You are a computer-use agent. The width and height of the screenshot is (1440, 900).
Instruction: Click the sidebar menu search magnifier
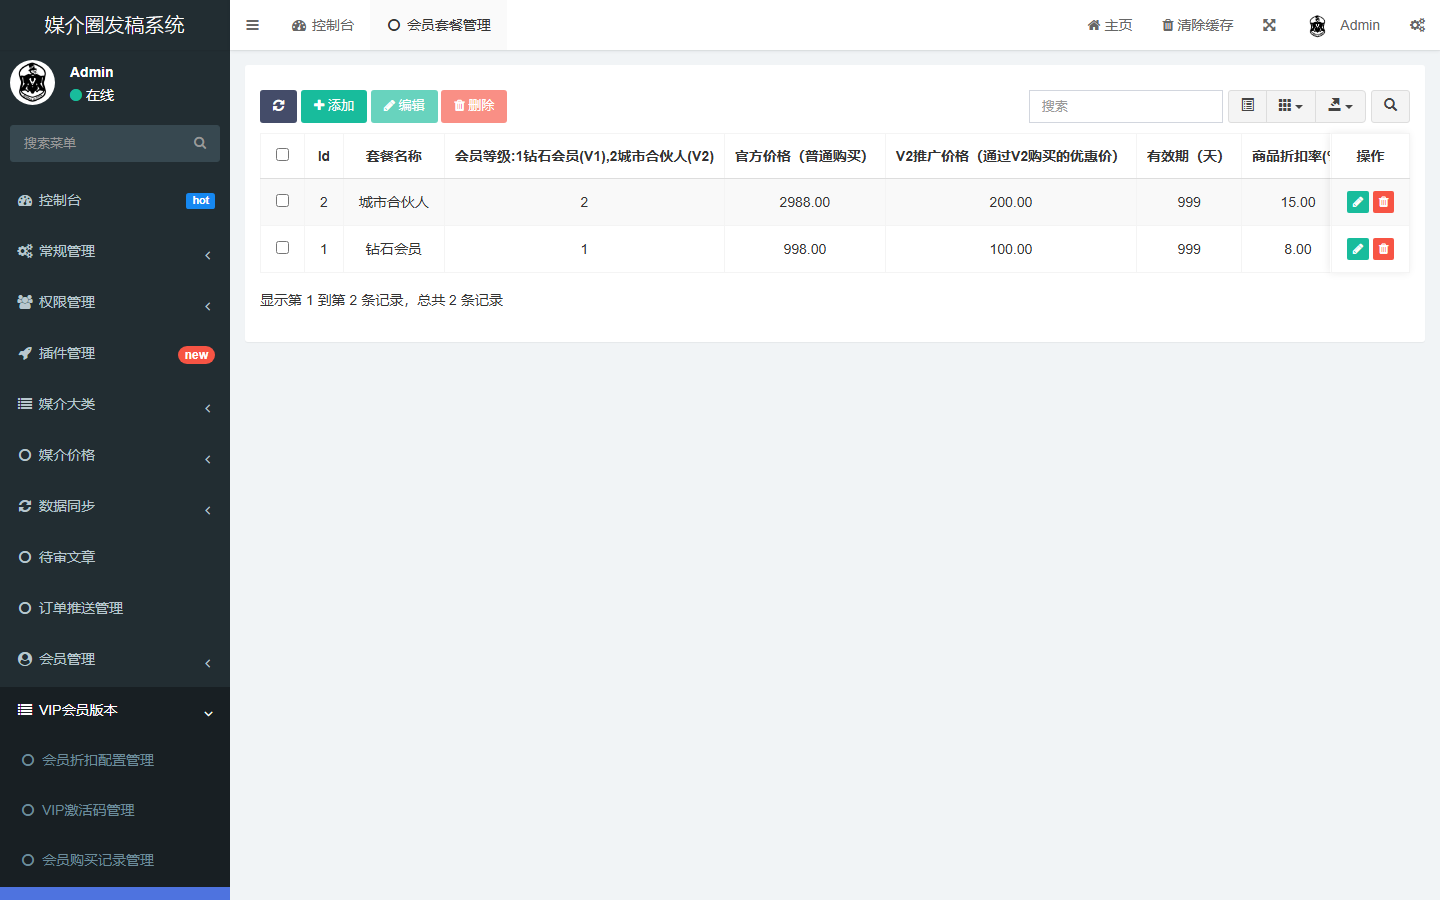point(200,143)
